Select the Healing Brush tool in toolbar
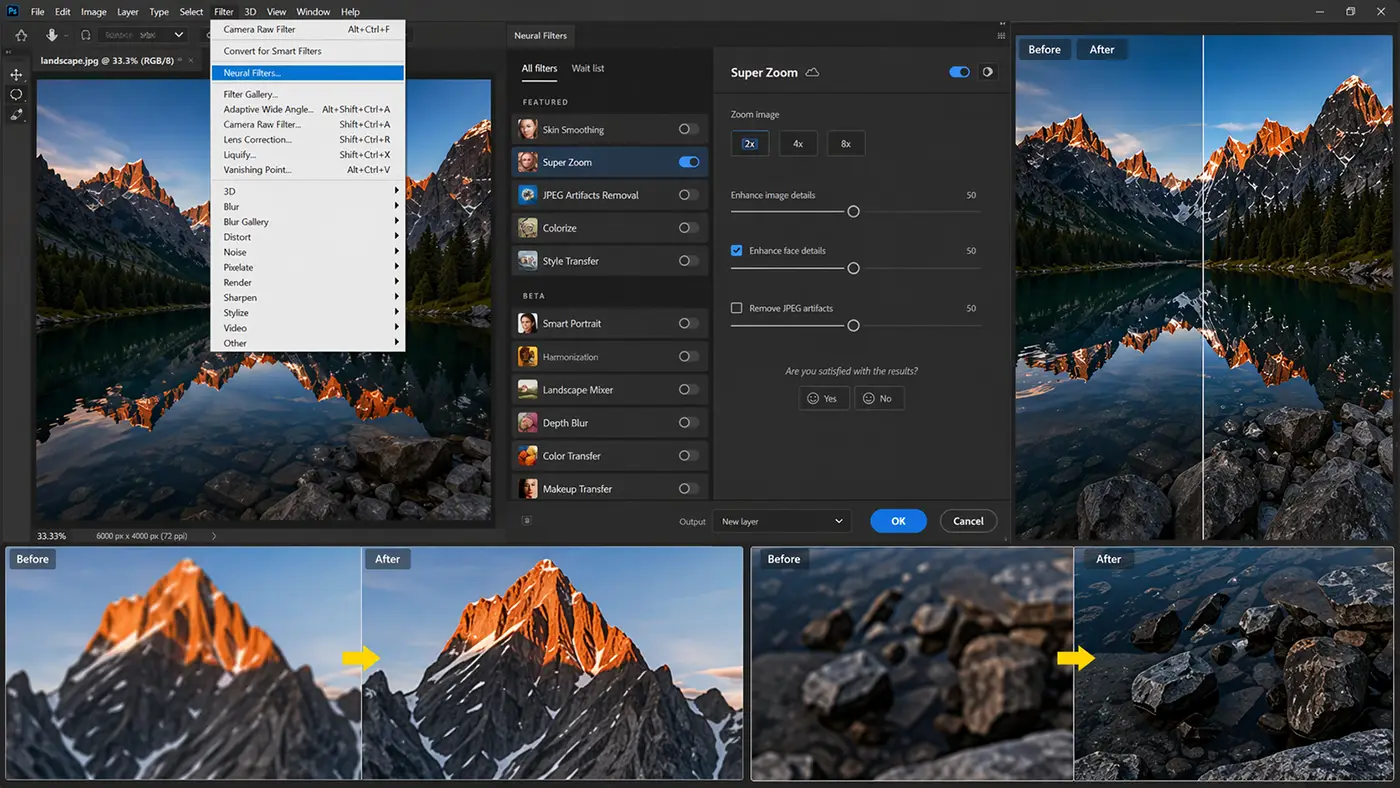This screenshot has height=788, width=1400. 16,115
